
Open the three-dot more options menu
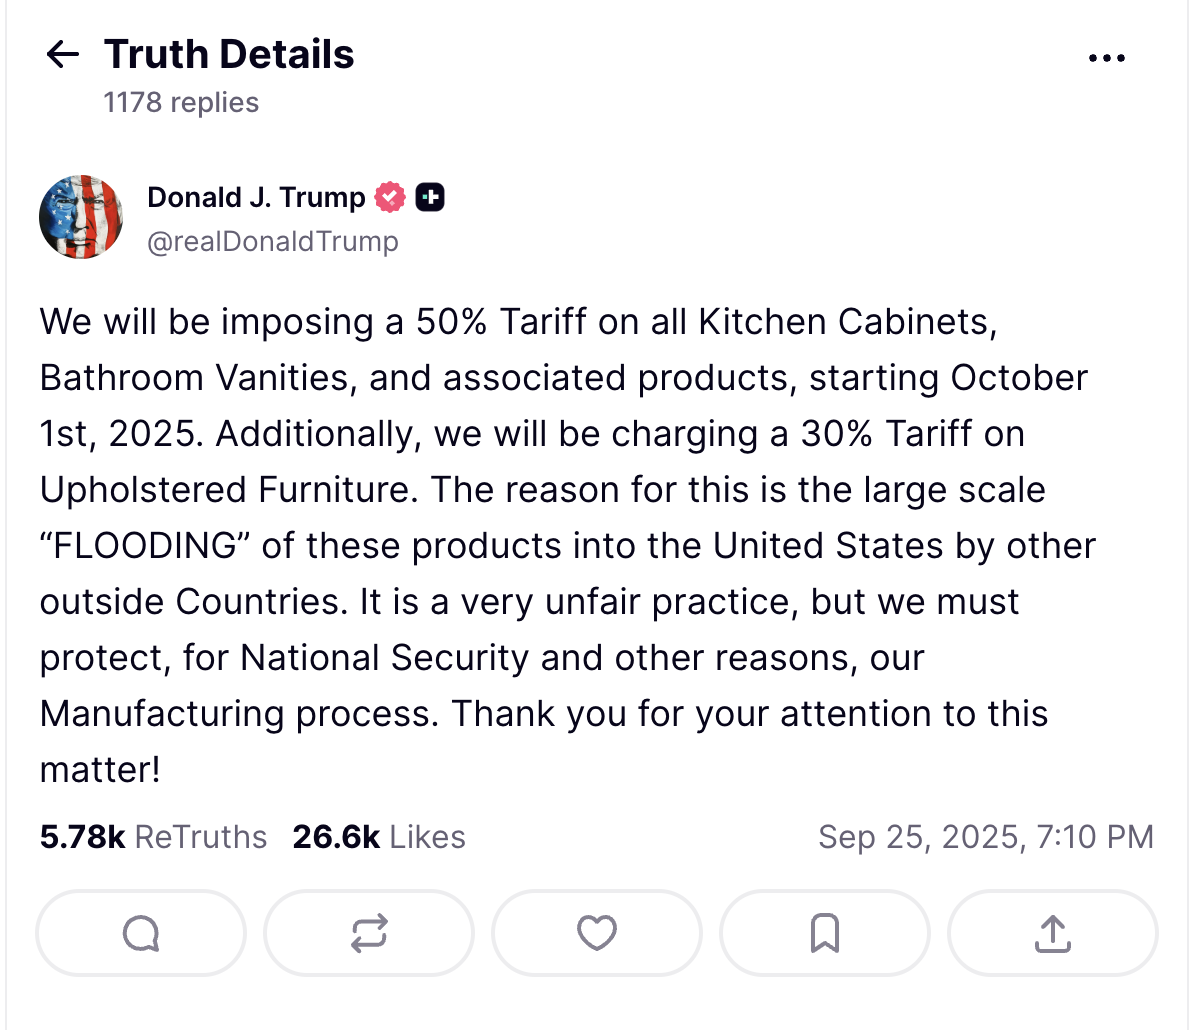[1106, 58]
